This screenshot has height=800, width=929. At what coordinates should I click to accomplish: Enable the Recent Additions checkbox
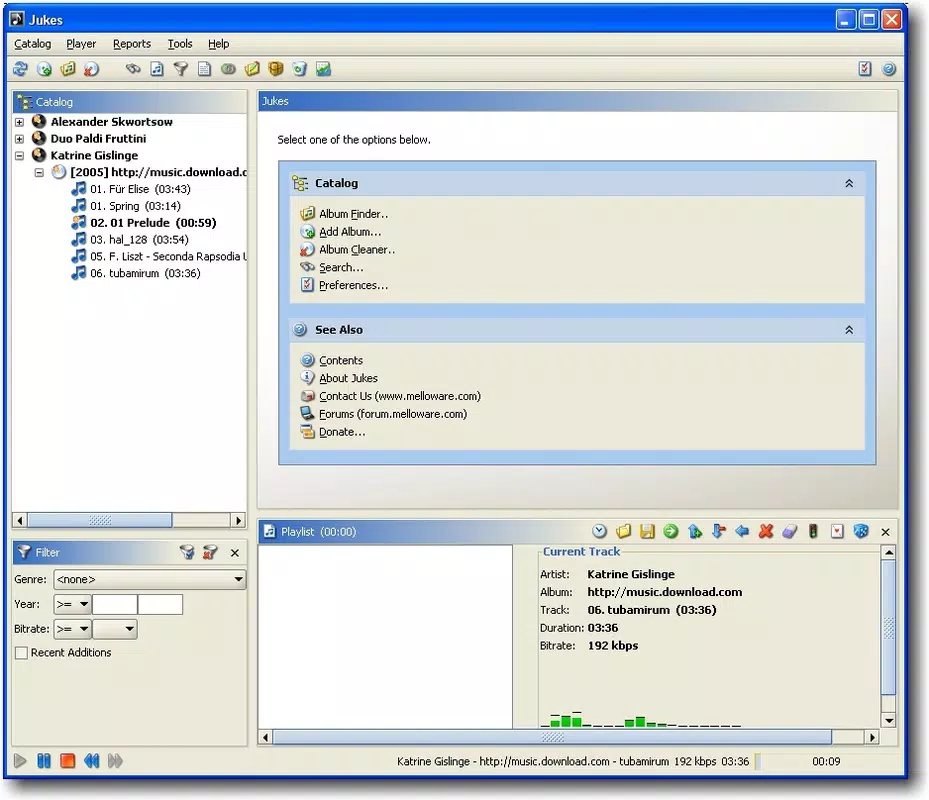point(22,652)
